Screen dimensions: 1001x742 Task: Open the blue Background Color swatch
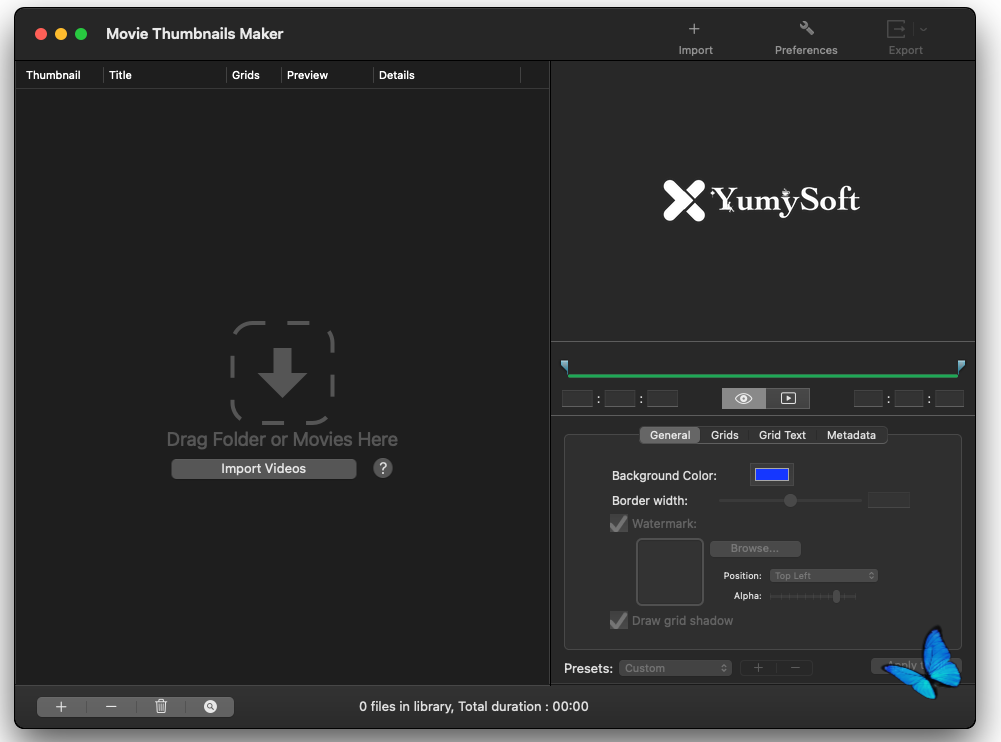[771, 475]
